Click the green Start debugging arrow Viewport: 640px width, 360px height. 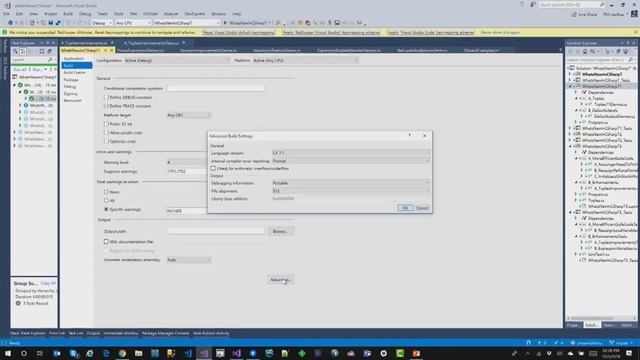[x=225, y=23]
